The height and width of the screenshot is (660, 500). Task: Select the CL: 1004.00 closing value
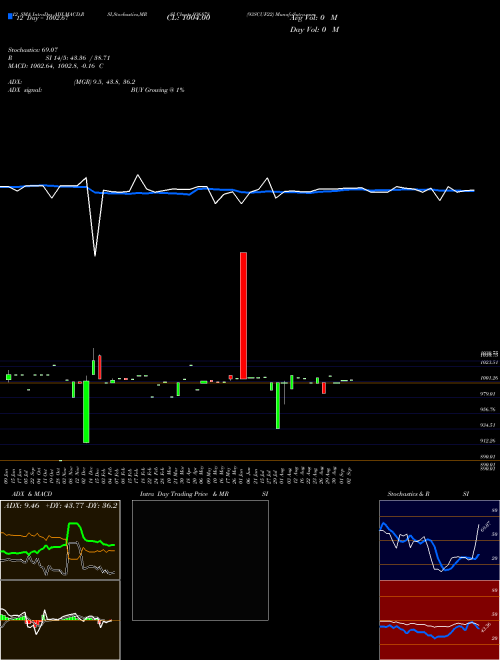pyautogui.click(x=189, y=17)
